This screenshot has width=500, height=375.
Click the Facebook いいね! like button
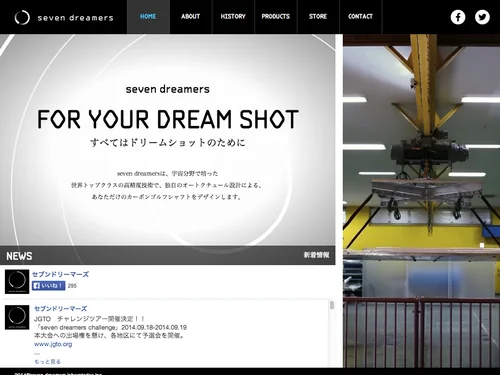[48, 286]
